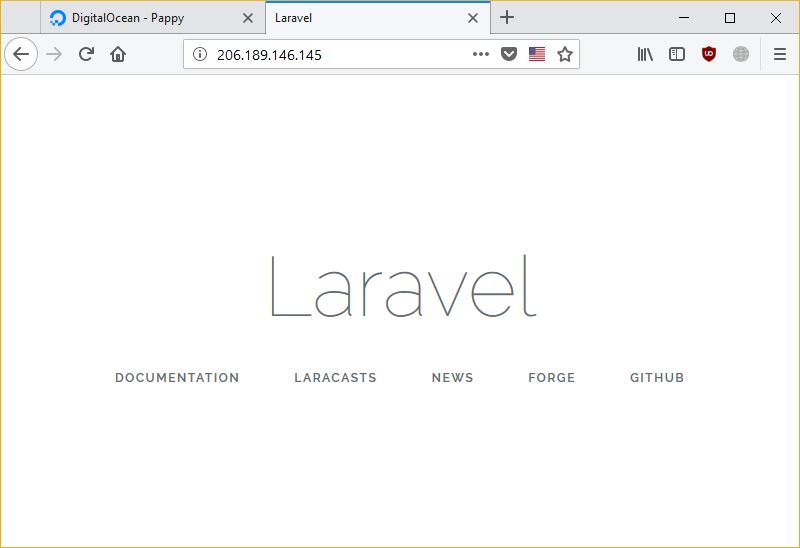Maximize the browser window
800x548 pixels.
[x=730, y=18]
